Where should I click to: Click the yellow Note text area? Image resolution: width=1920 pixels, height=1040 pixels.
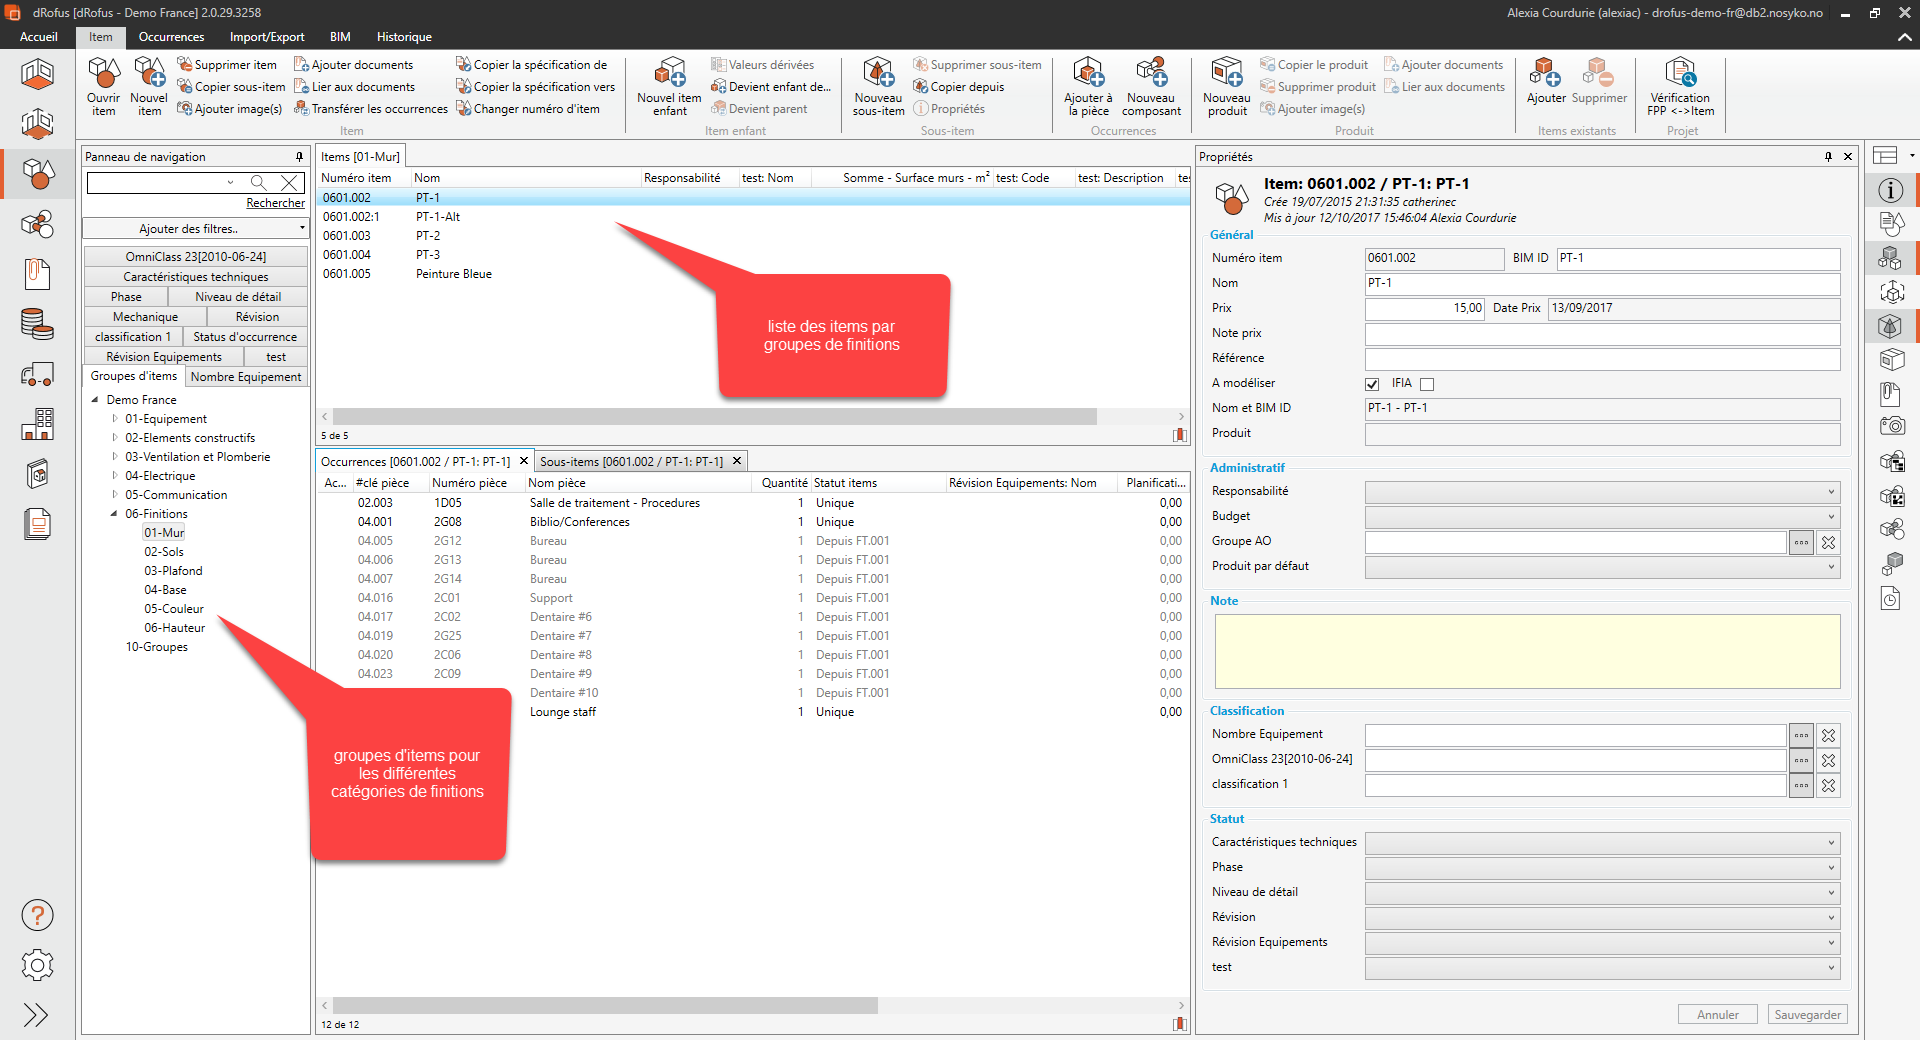click(x=1527, y=651)
